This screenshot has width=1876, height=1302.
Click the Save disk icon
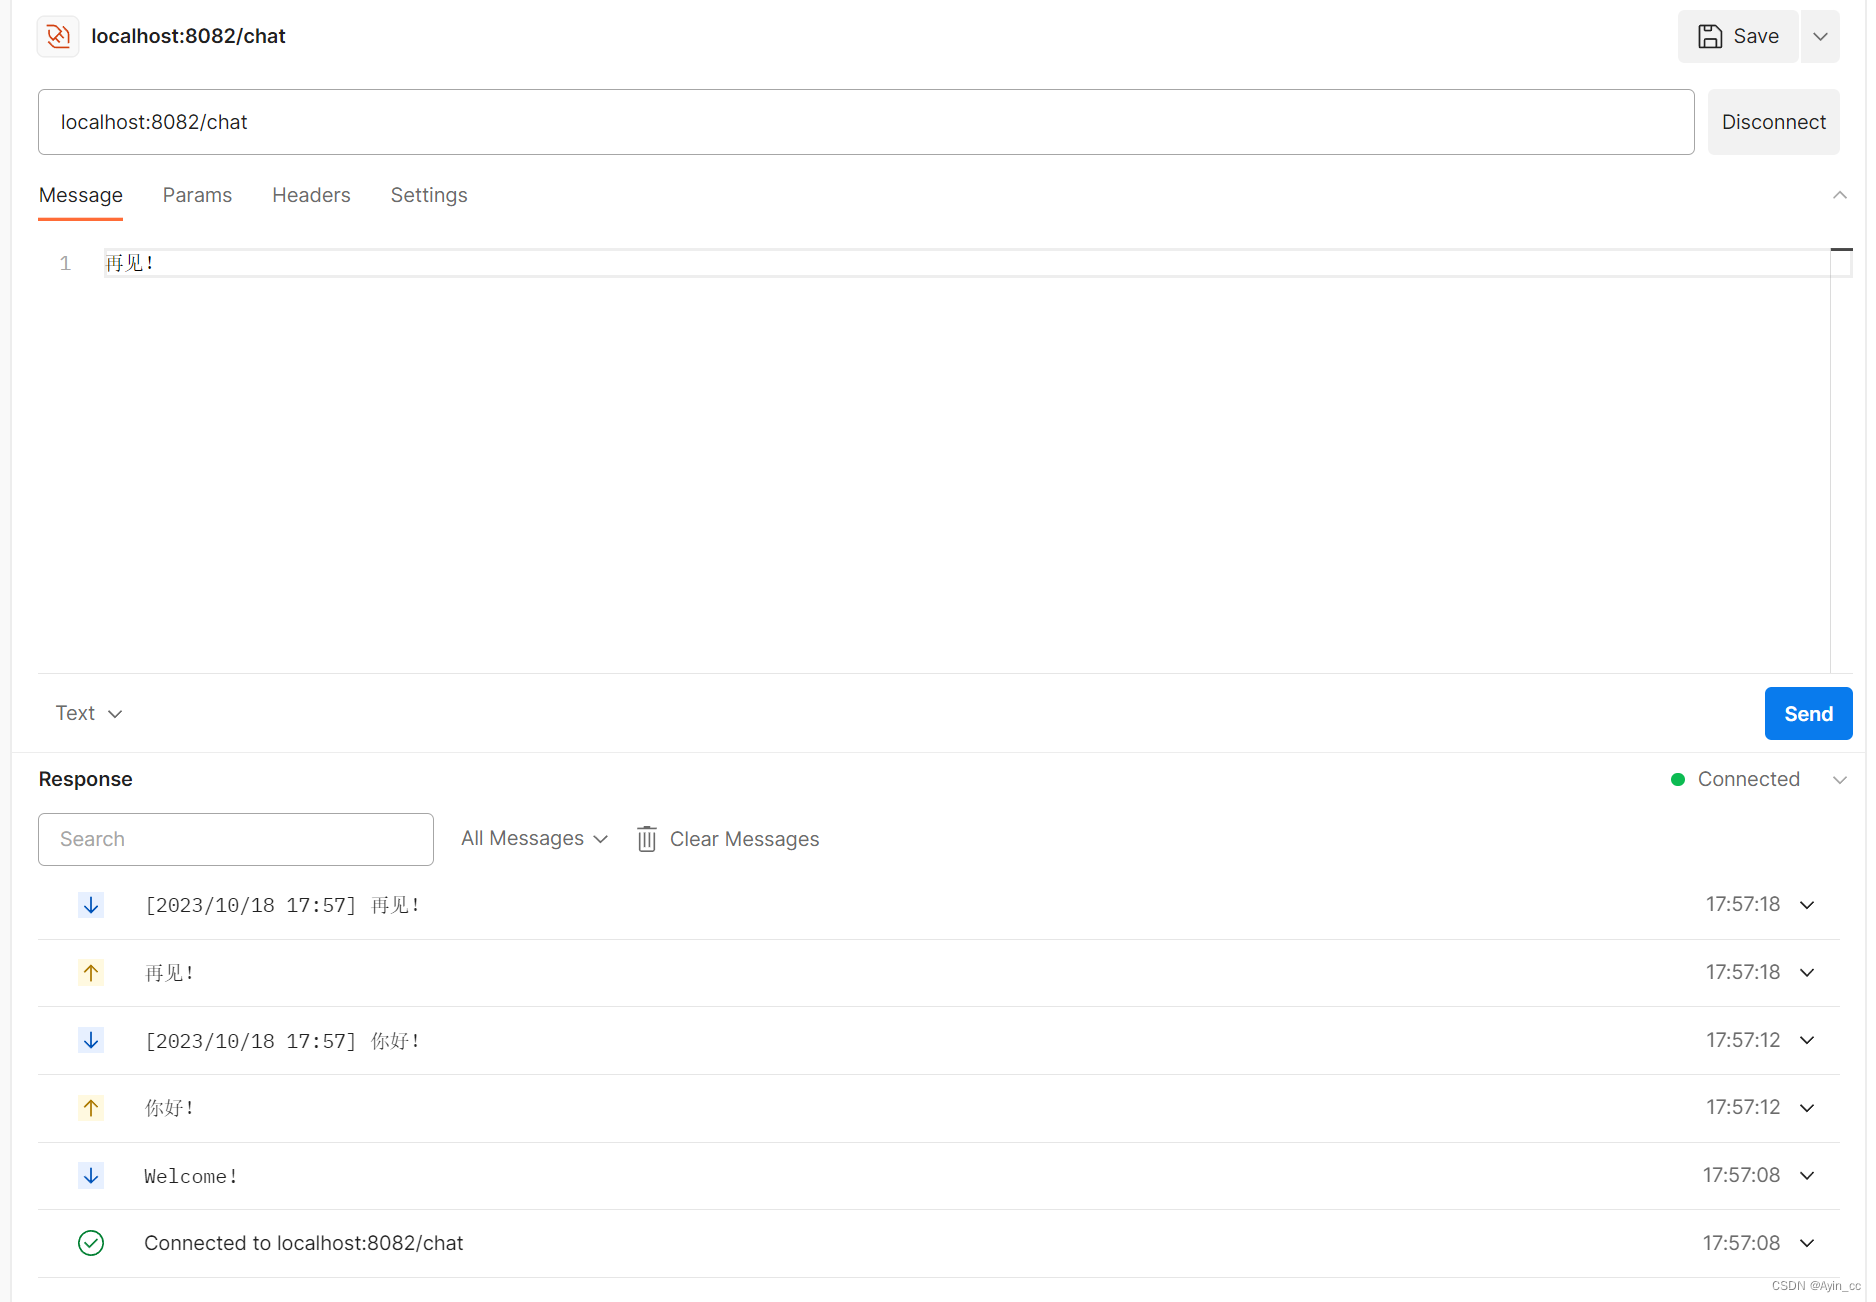tap(1710, 36)
